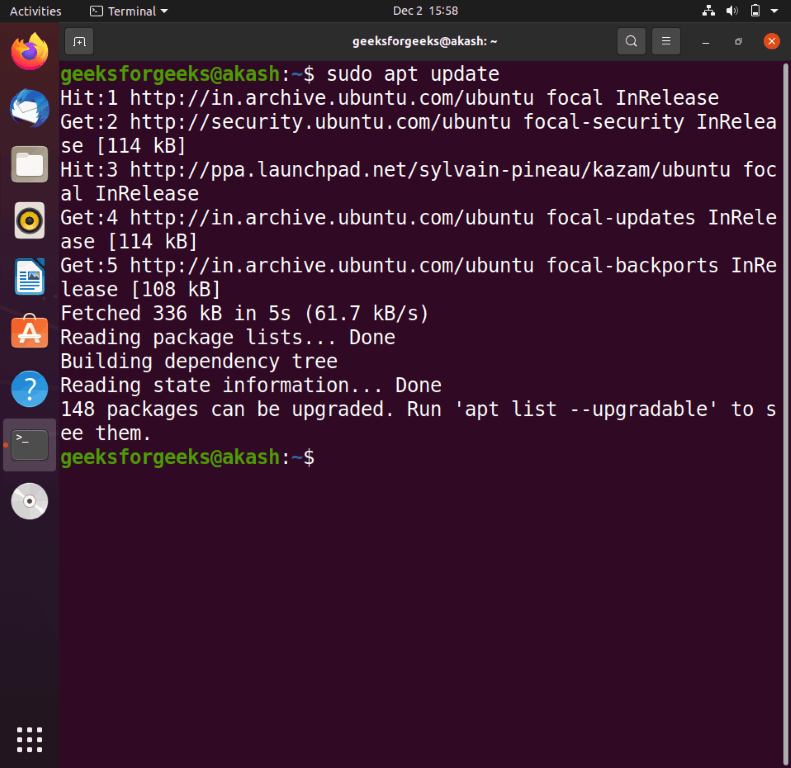Click the 'sudo apt update' command text
The width and height of the screenshot is (791, 768).
point(413,74)
